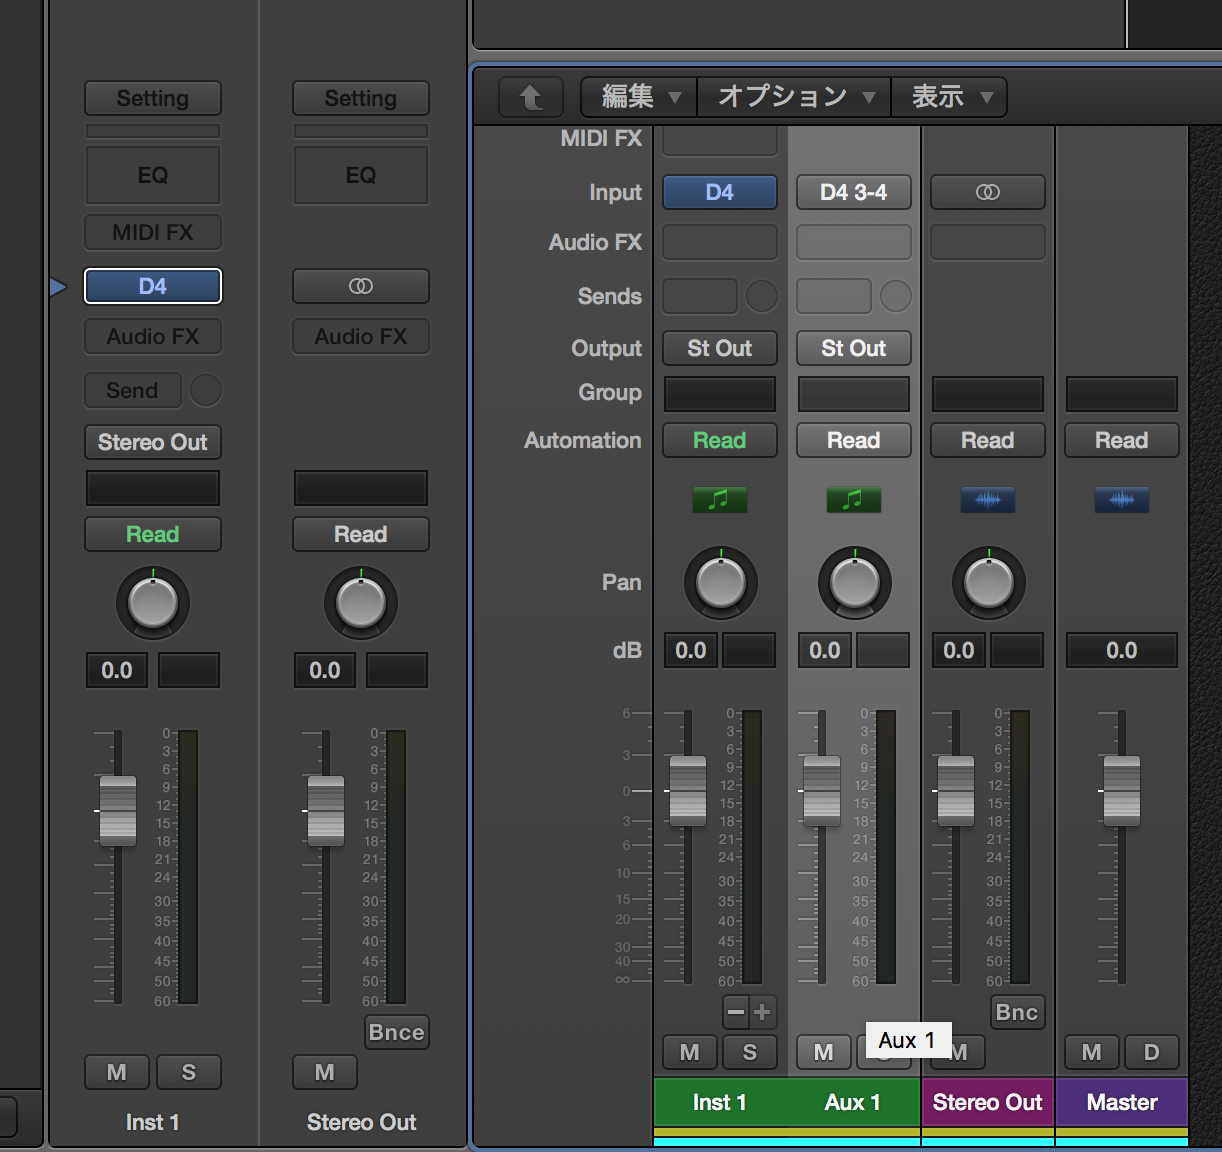The width and height of the screenshot is (1222, 1152).
Task: Click Audio FX slot on inspector Stereo Out
Action: pos(360,336)
